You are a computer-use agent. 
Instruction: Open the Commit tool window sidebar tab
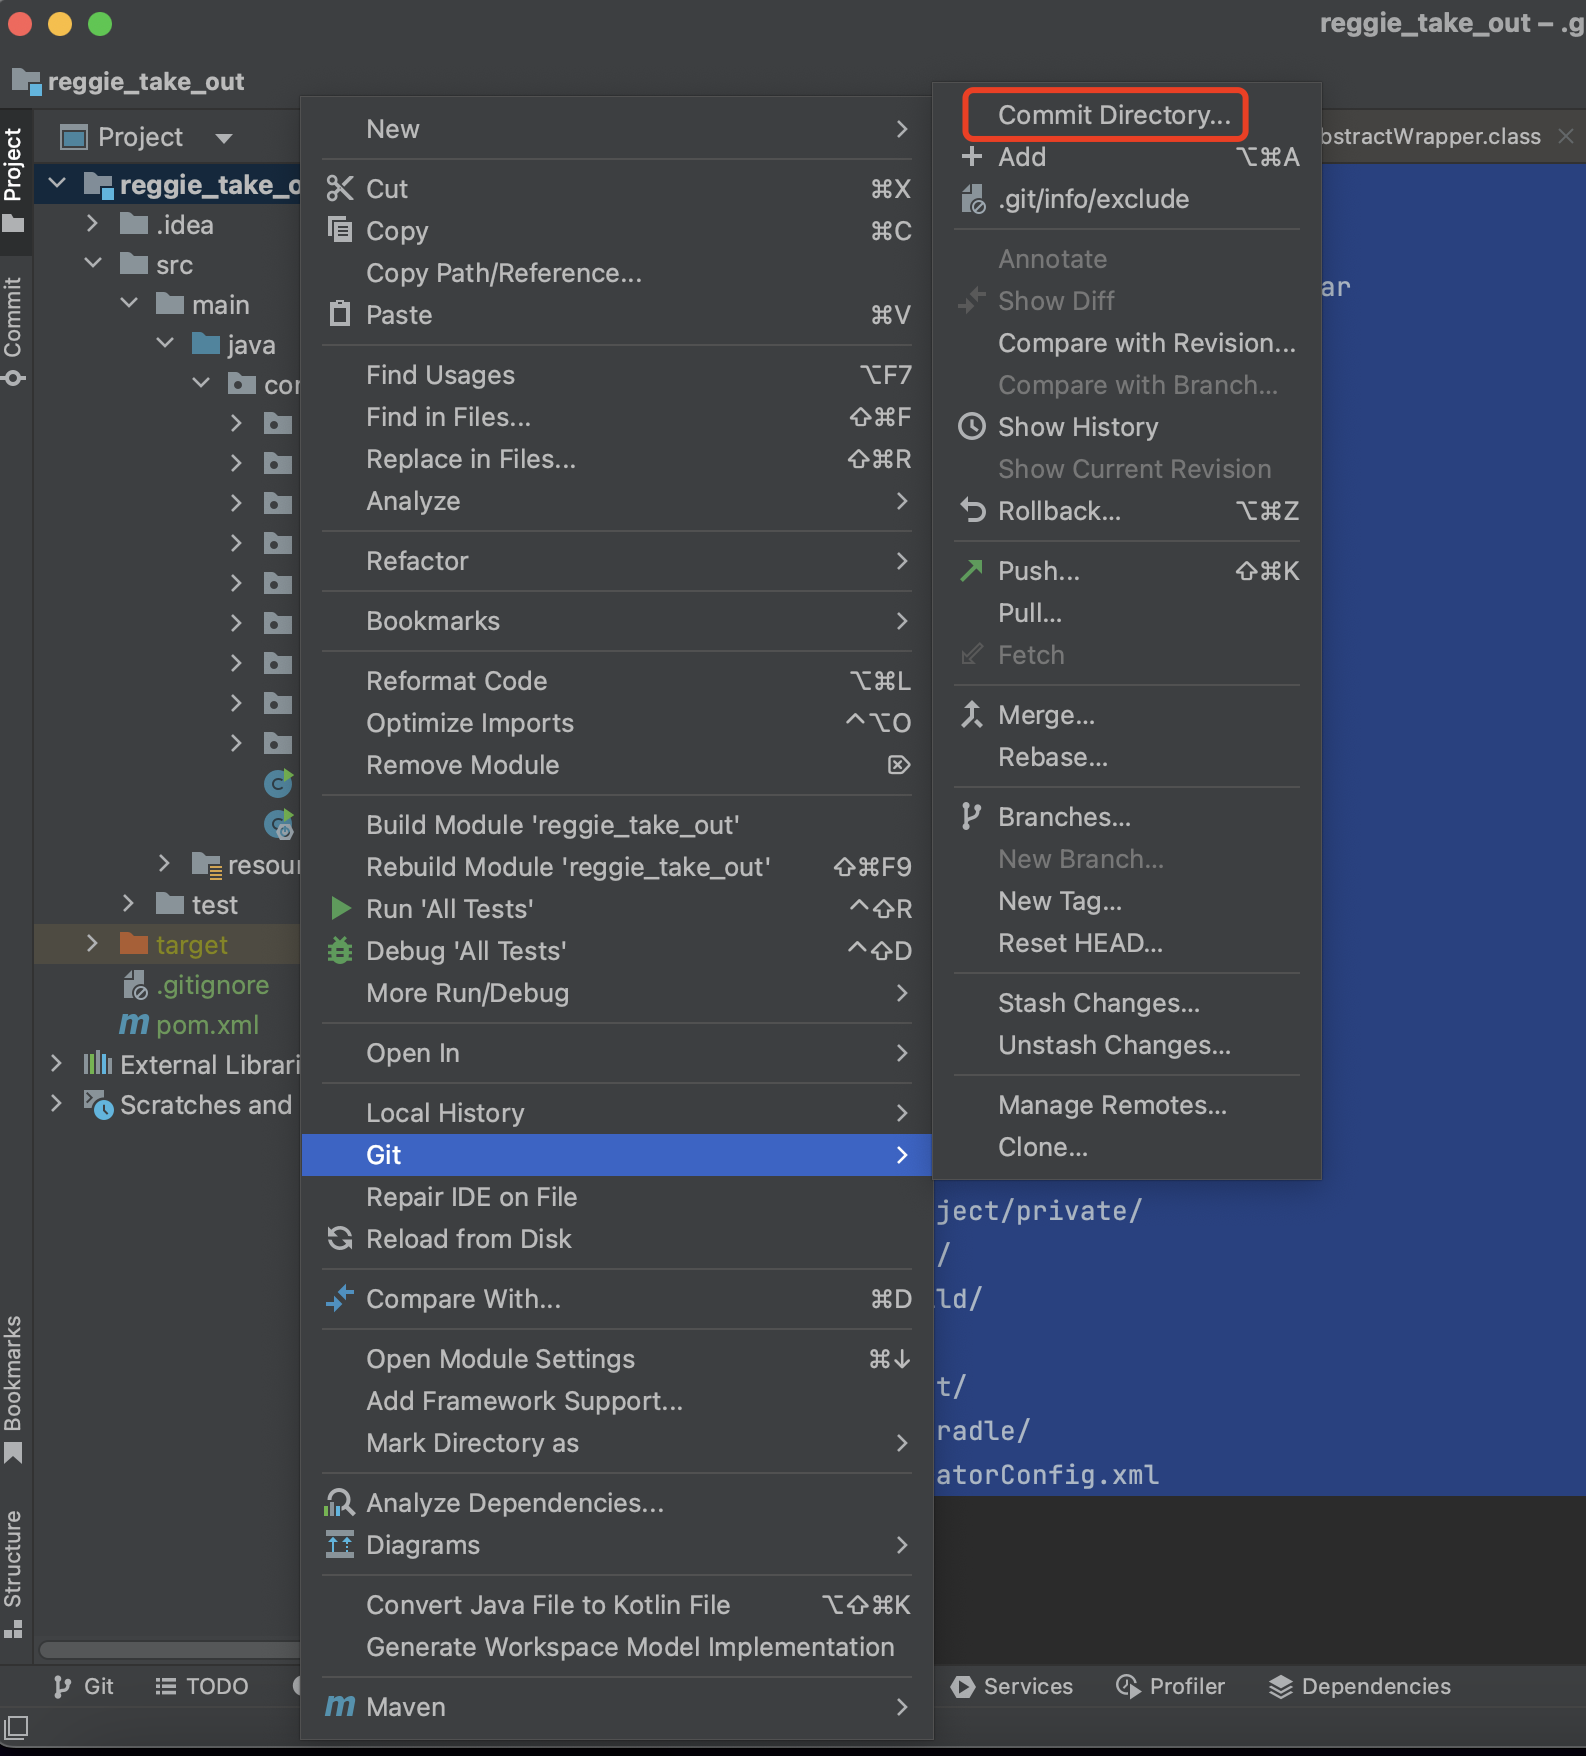tap(14, 330)
